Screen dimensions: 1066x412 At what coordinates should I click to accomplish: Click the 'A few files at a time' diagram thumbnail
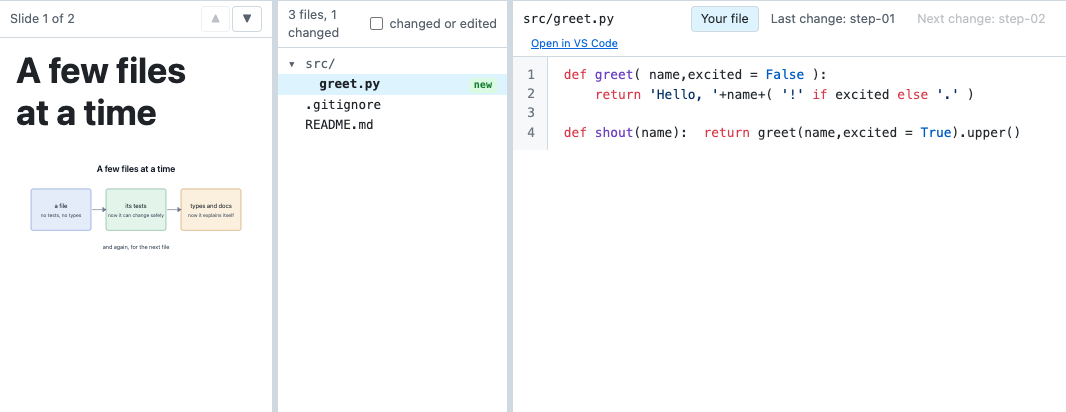[x=136, y=207]
